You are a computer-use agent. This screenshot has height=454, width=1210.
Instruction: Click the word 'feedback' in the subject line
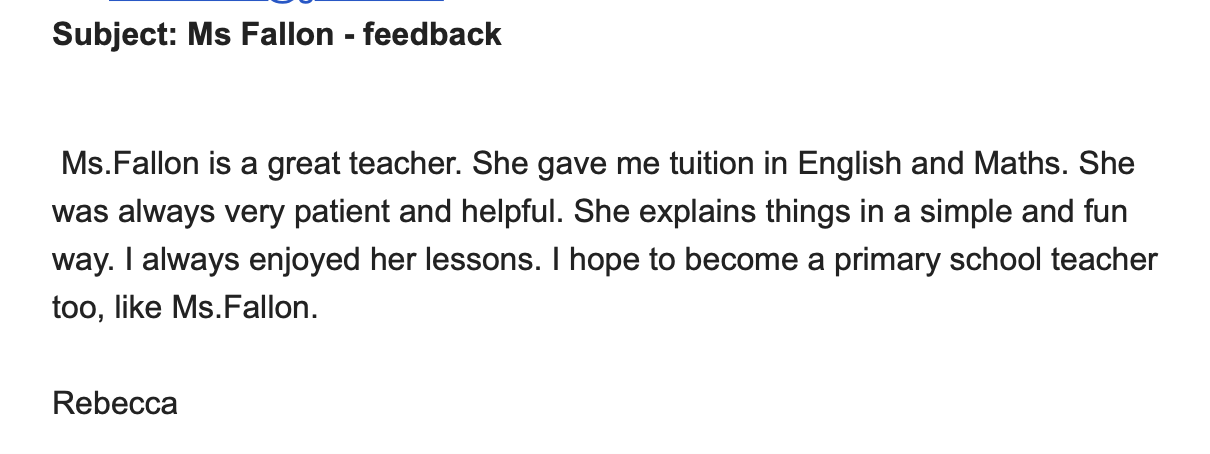tap(432, 35)
